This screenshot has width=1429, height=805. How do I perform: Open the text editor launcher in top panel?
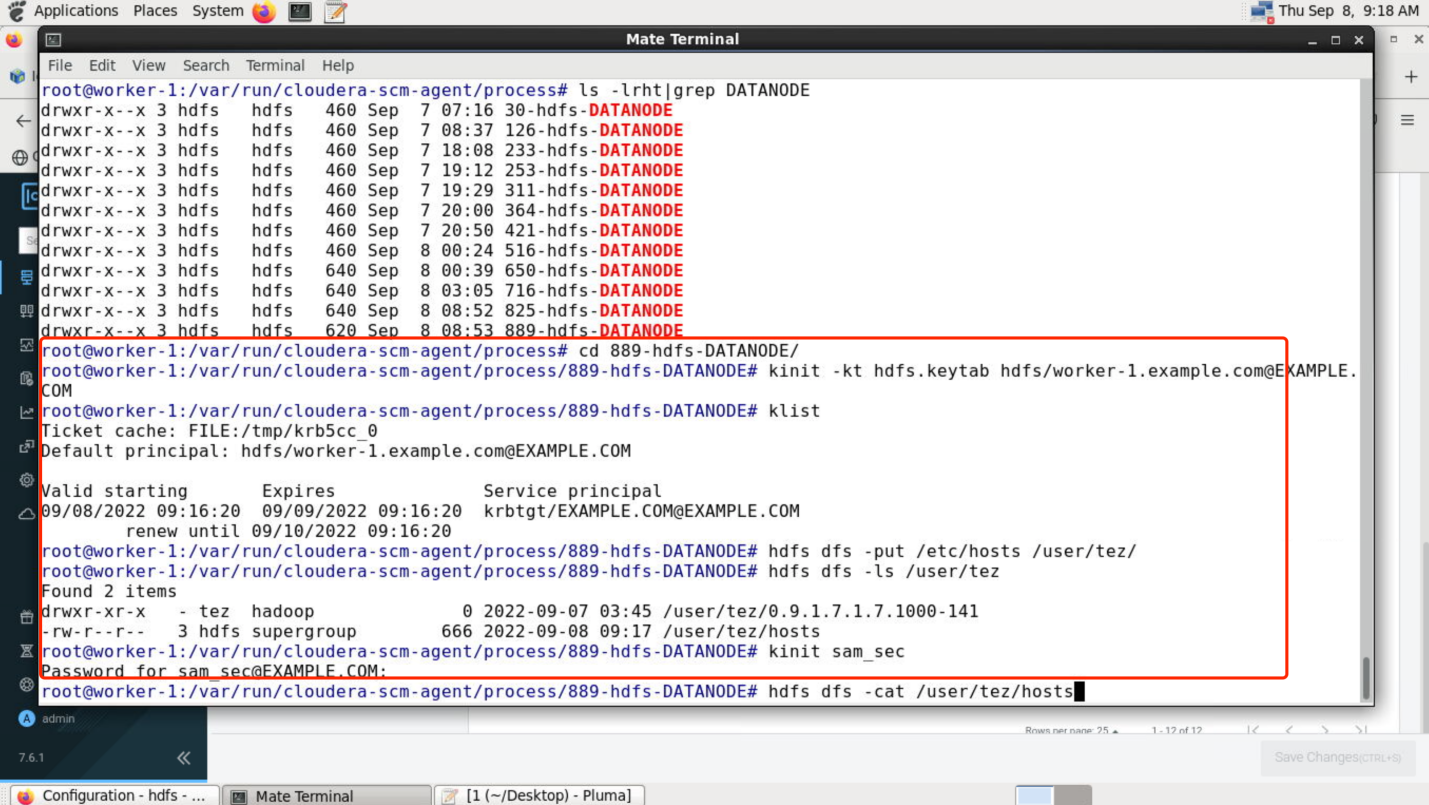pyautogui.click(x=336, y=11)
